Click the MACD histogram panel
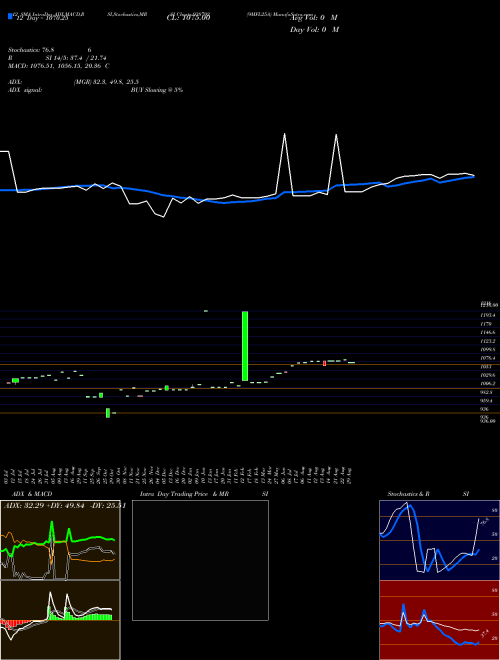 tap(60, 620)
